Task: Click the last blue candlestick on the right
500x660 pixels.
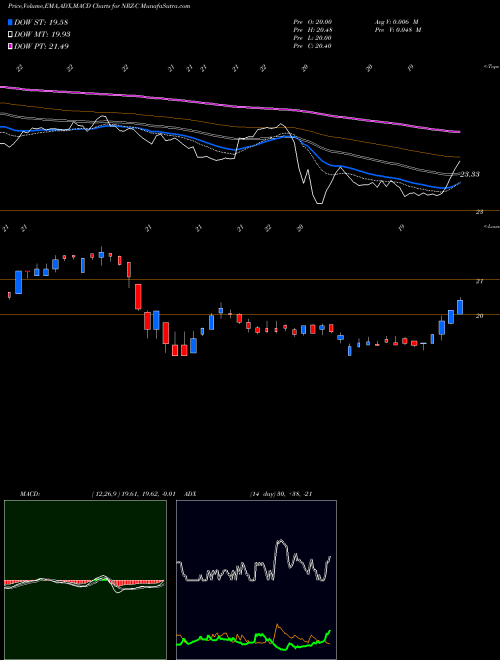Action: (x=460, y=307)
